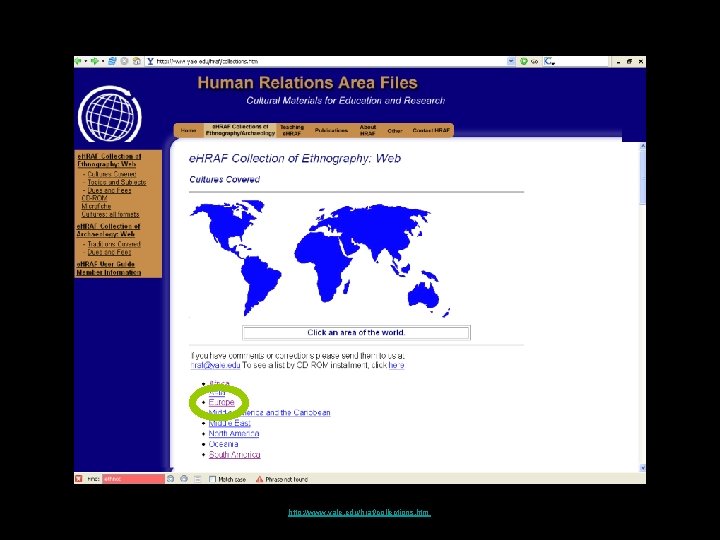
Task: Open the CD-ROM sidebar link
Action: tap(94, 198)
